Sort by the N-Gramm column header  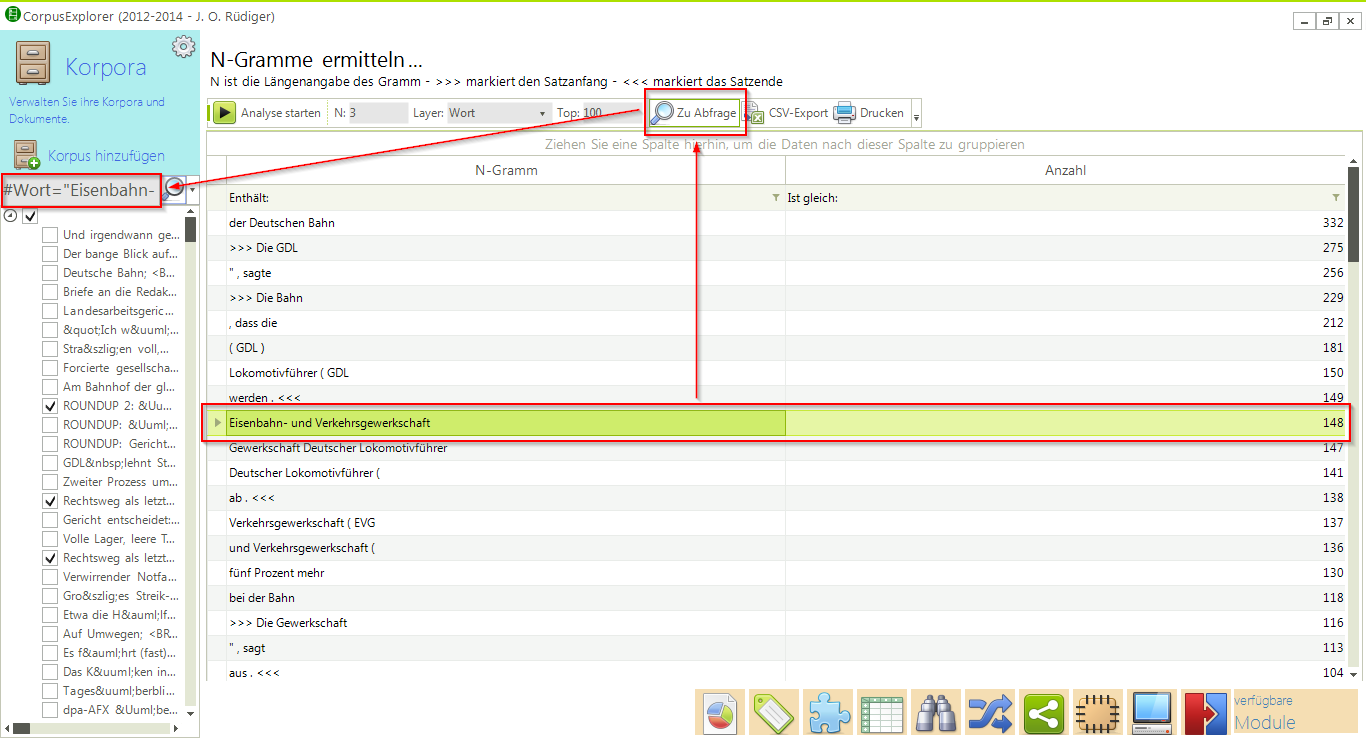pos(506,170)
